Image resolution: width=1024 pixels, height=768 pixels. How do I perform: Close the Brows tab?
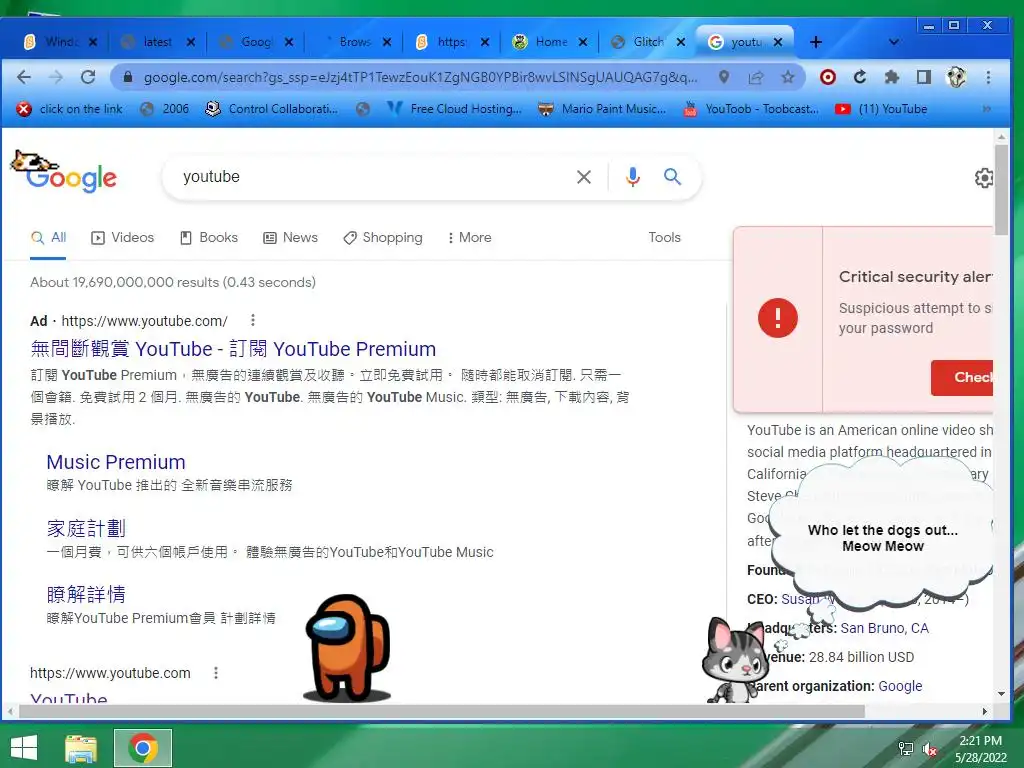pos(387,42)
